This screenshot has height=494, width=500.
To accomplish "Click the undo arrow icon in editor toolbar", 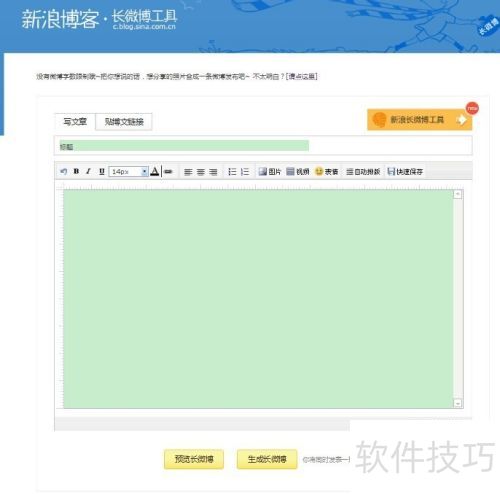I will click(63, 172).
